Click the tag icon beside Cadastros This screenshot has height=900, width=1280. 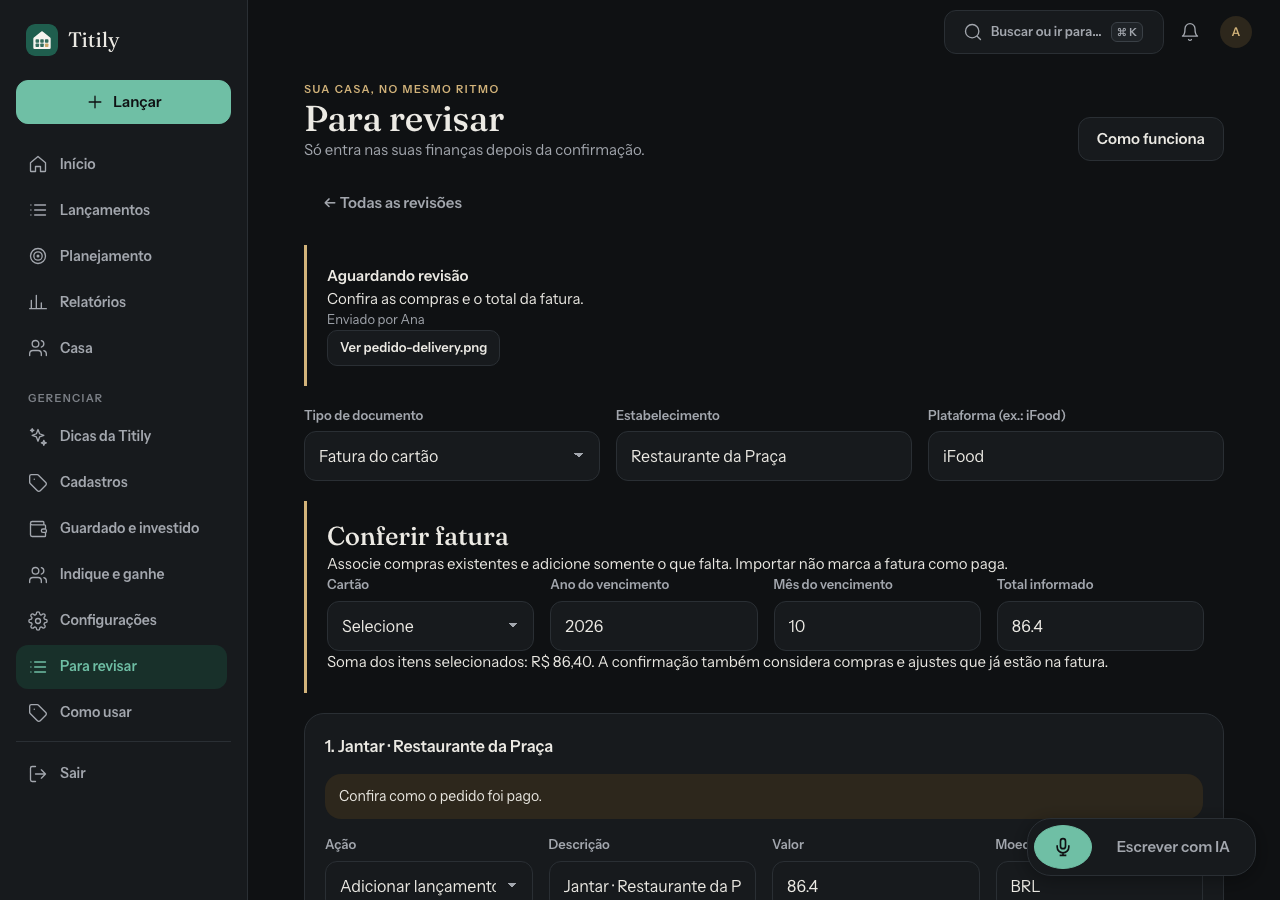click(38, 482)
